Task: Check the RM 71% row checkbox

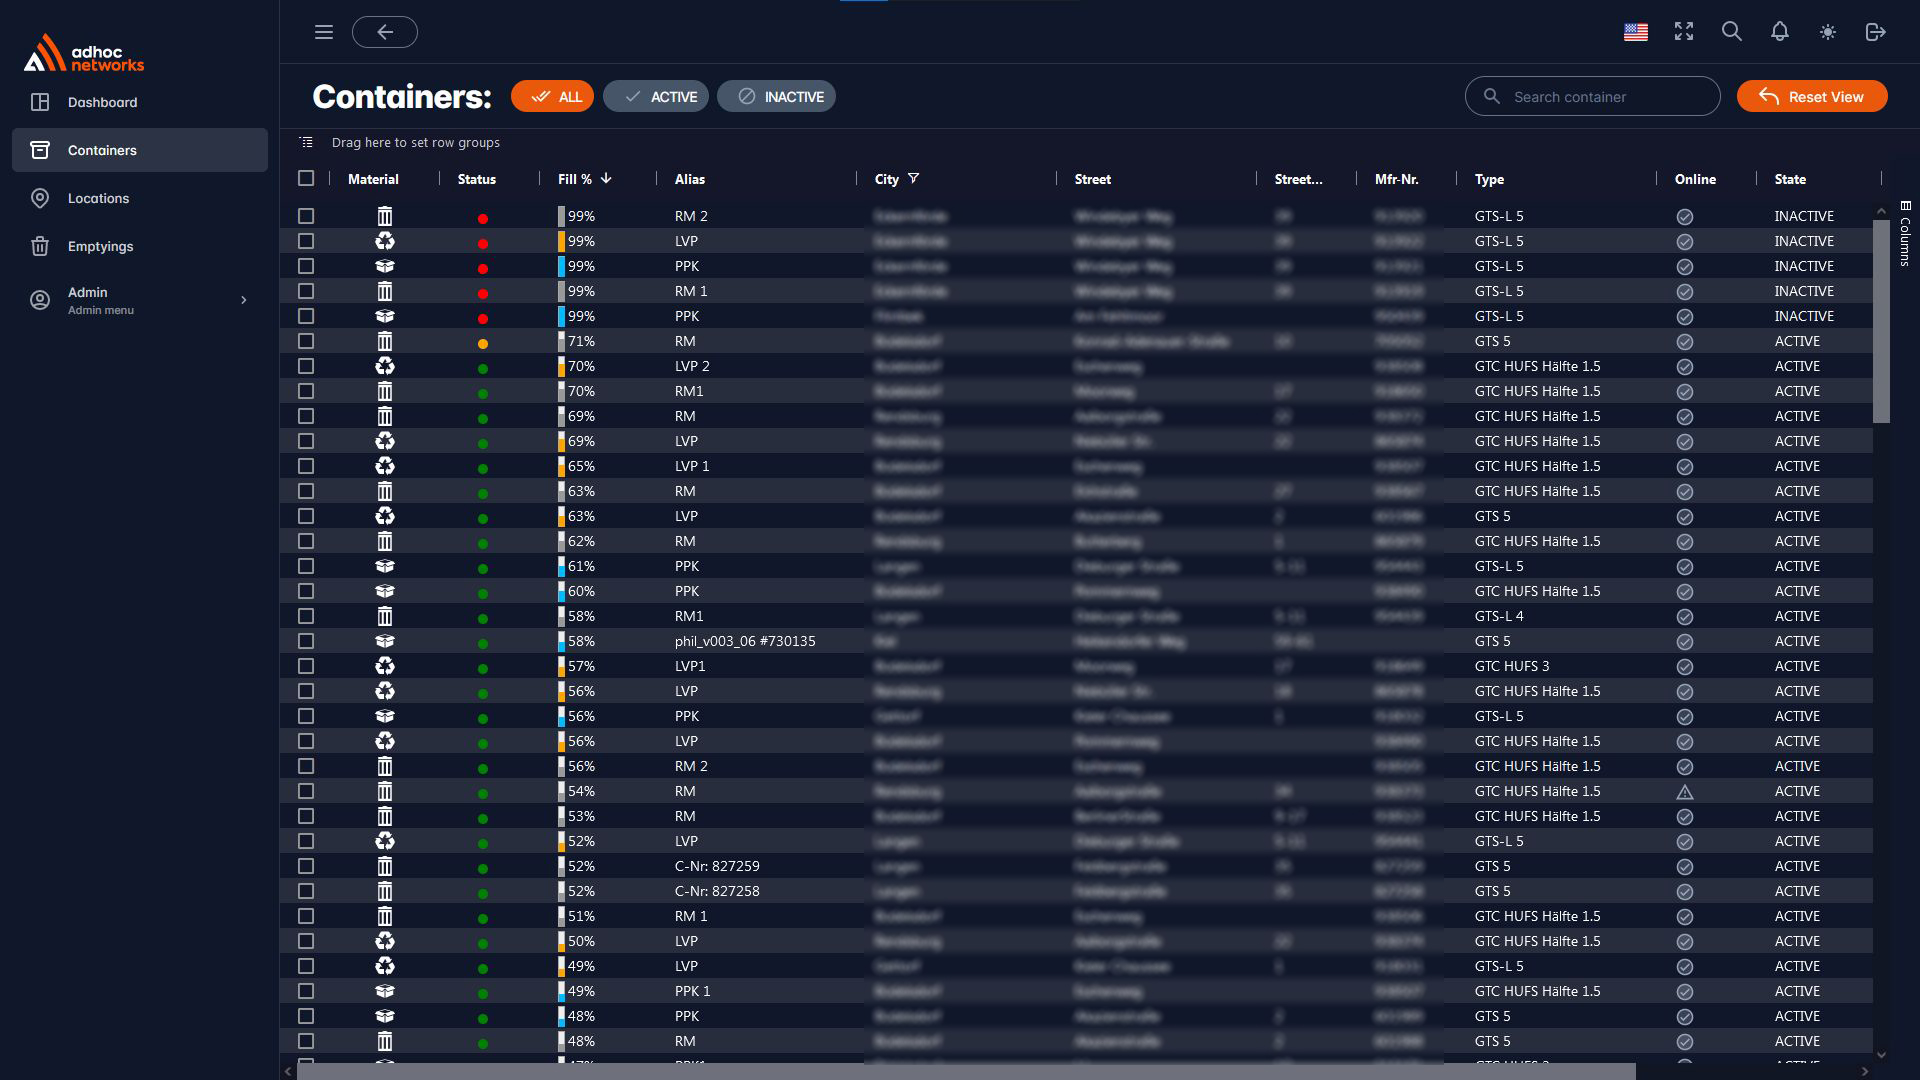Action: click(x=306, y=341)
